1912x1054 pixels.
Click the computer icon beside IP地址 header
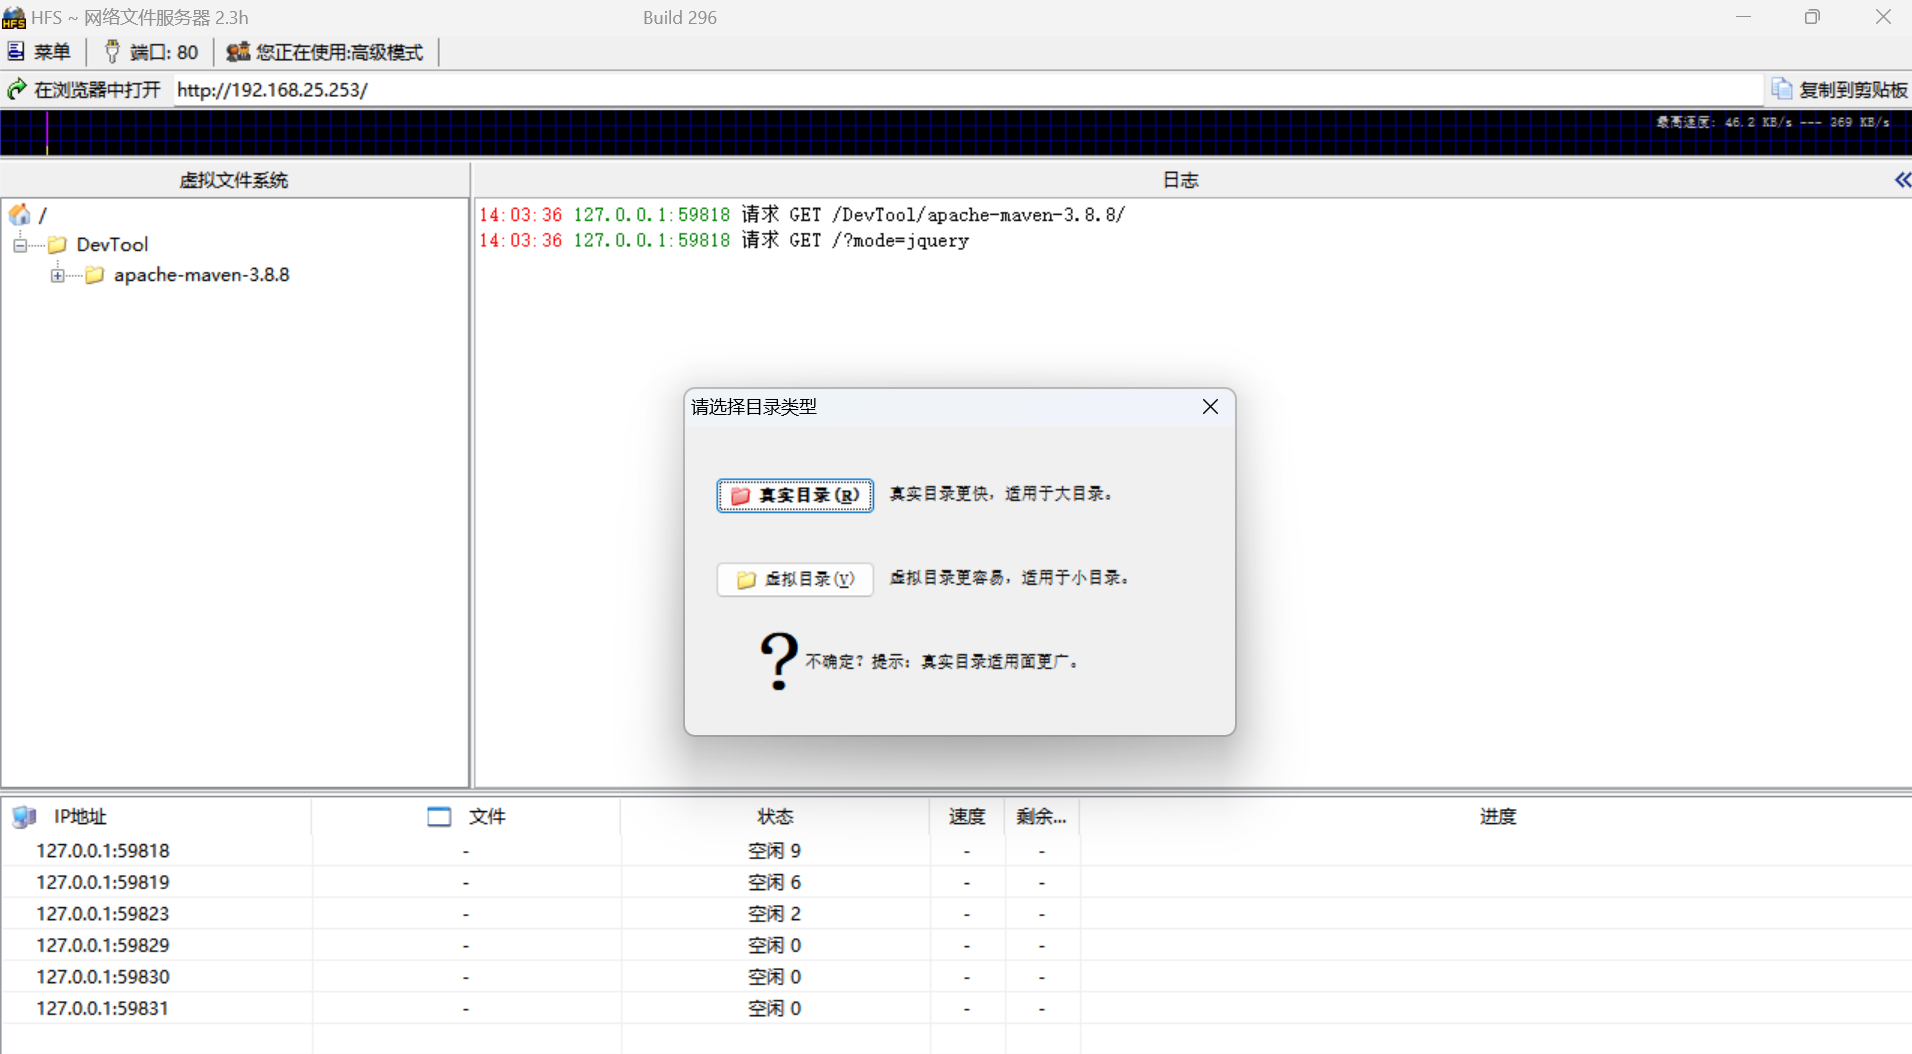[24, 817]
